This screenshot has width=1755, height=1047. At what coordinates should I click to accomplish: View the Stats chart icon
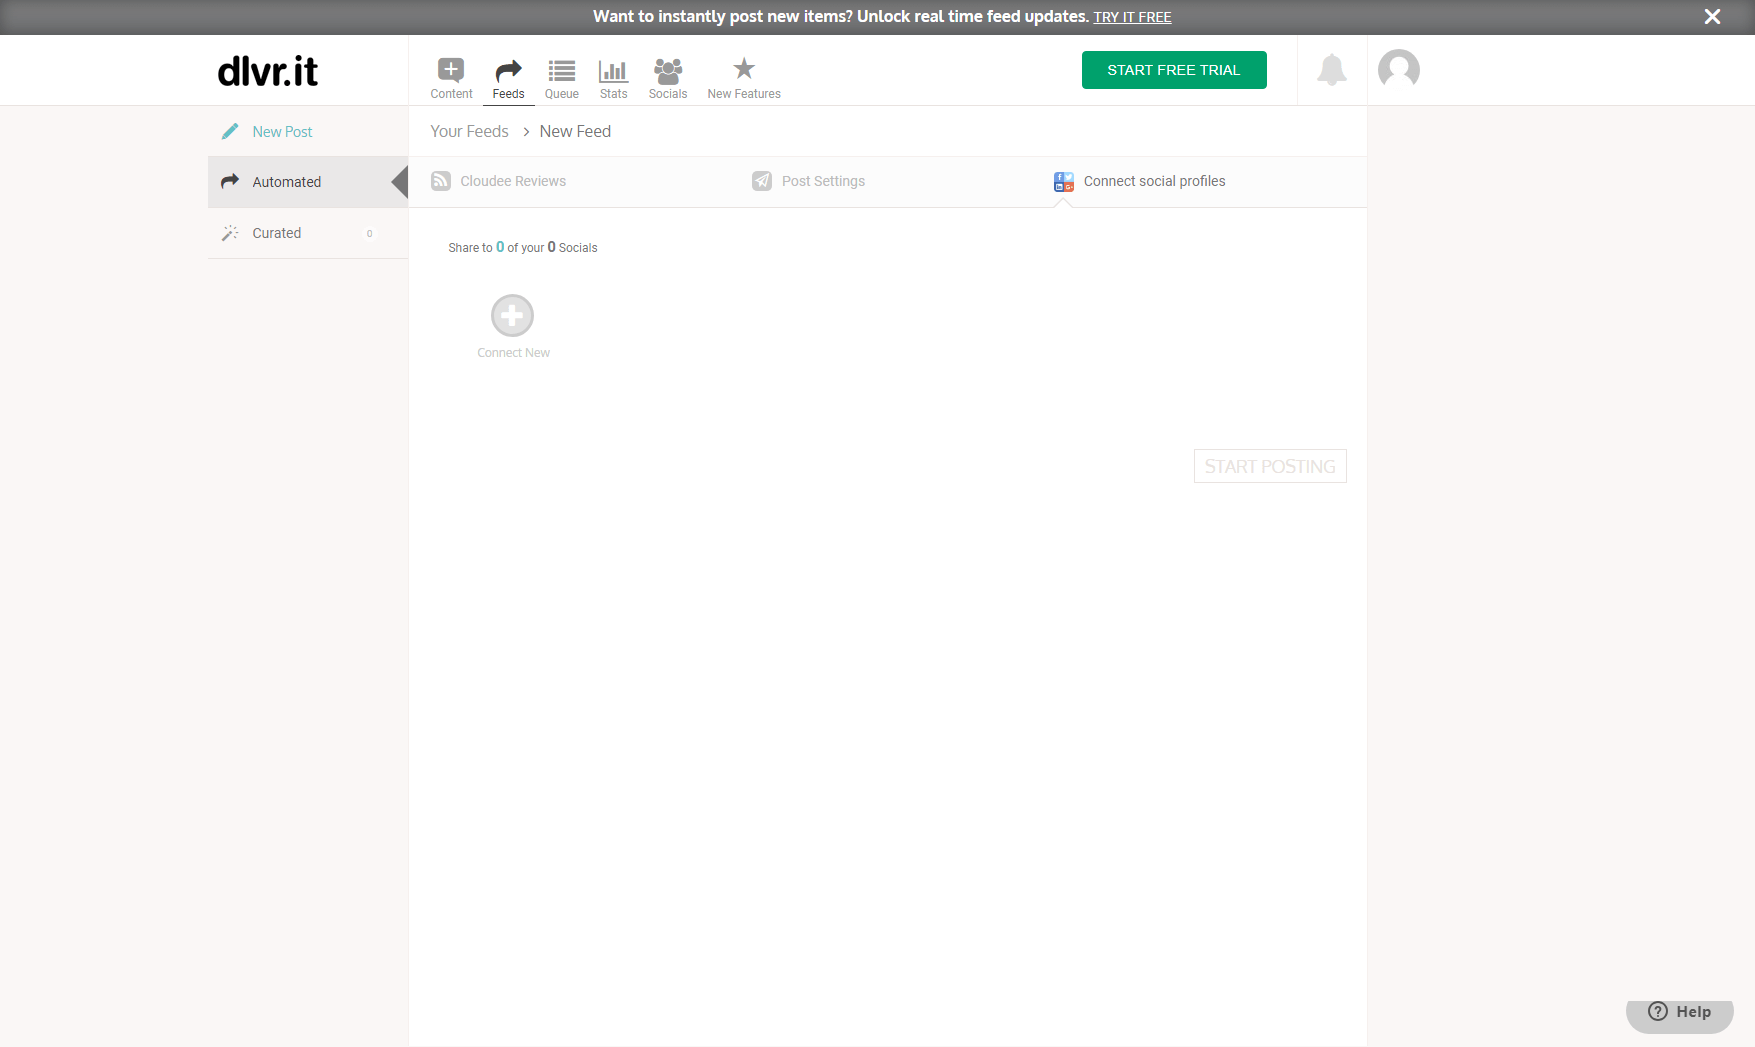point(613,70)
